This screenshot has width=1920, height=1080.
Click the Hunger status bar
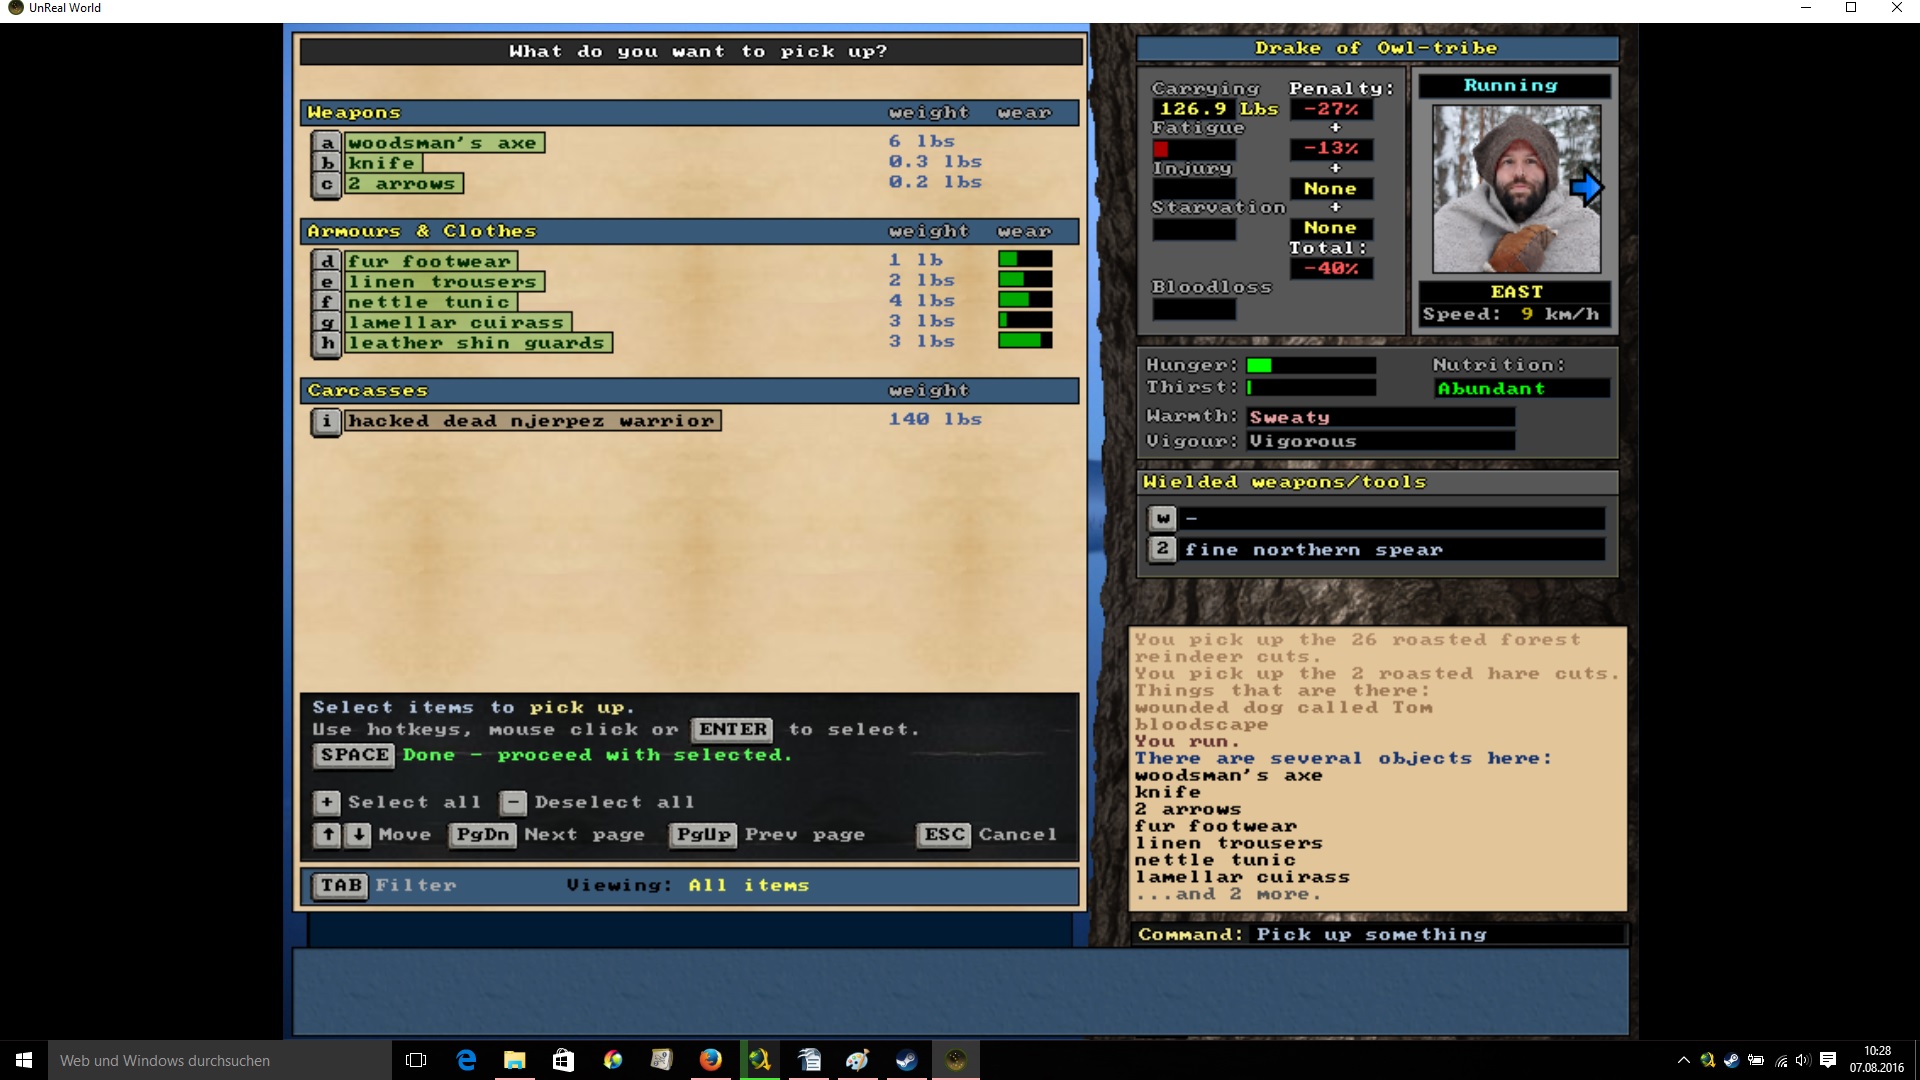(x=1310, y=365)
